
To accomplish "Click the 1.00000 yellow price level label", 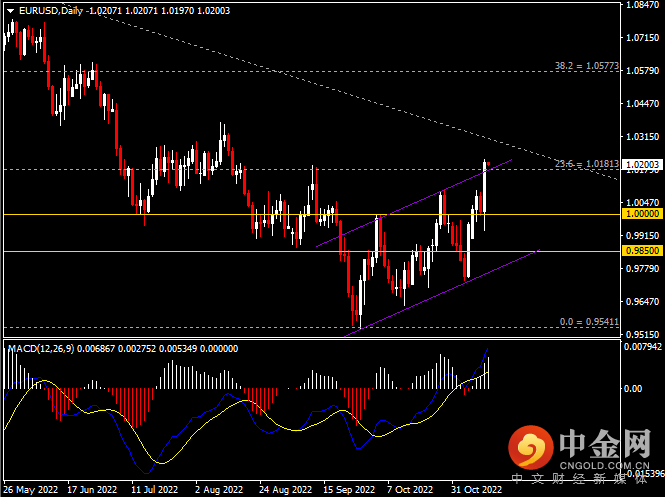I will (x=643, y=214).
